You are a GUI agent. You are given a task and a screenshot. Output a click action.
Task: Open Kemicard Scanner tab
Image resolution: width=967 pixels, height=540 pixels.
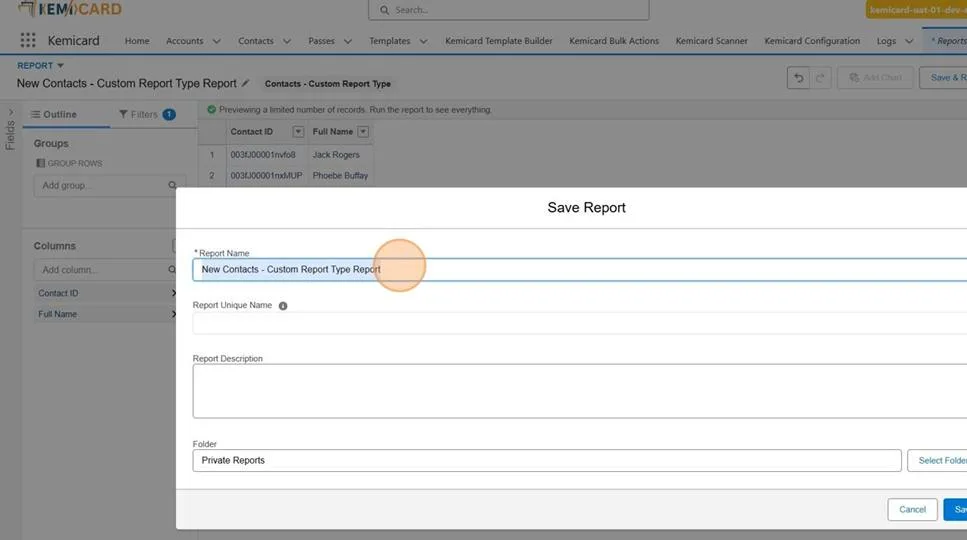tap(712, 41)
